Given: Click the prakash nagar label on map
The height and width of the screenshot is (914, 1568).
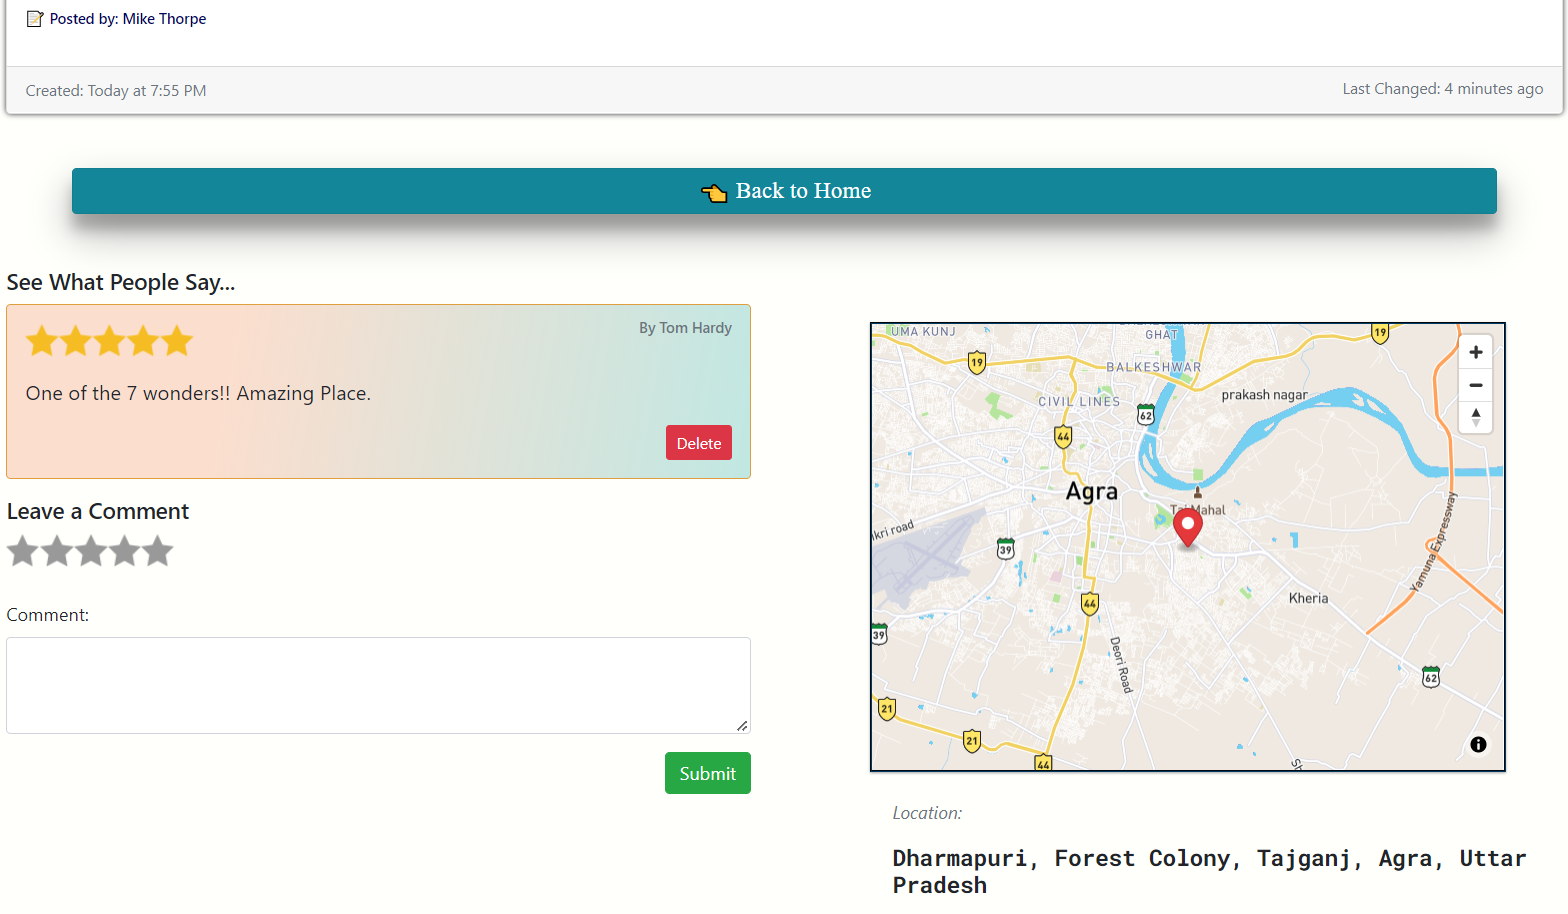Looking at the screenshot, I should click(x=1264, y=395).
